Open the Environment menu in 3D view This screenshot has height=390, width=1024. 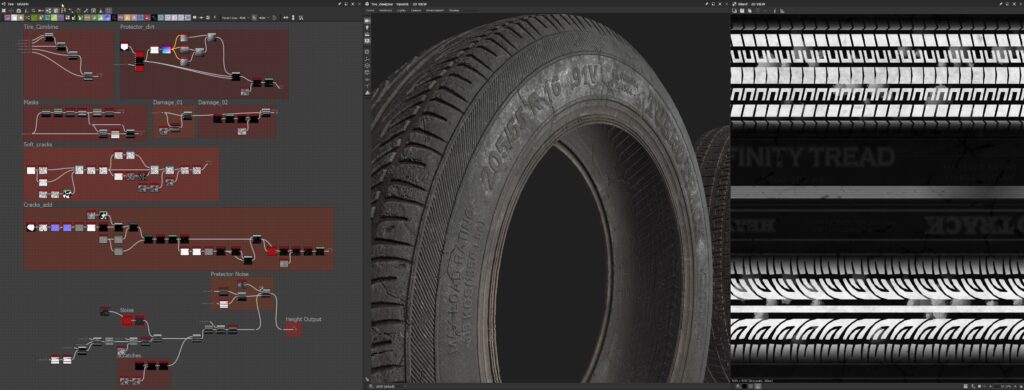[435, 10]
